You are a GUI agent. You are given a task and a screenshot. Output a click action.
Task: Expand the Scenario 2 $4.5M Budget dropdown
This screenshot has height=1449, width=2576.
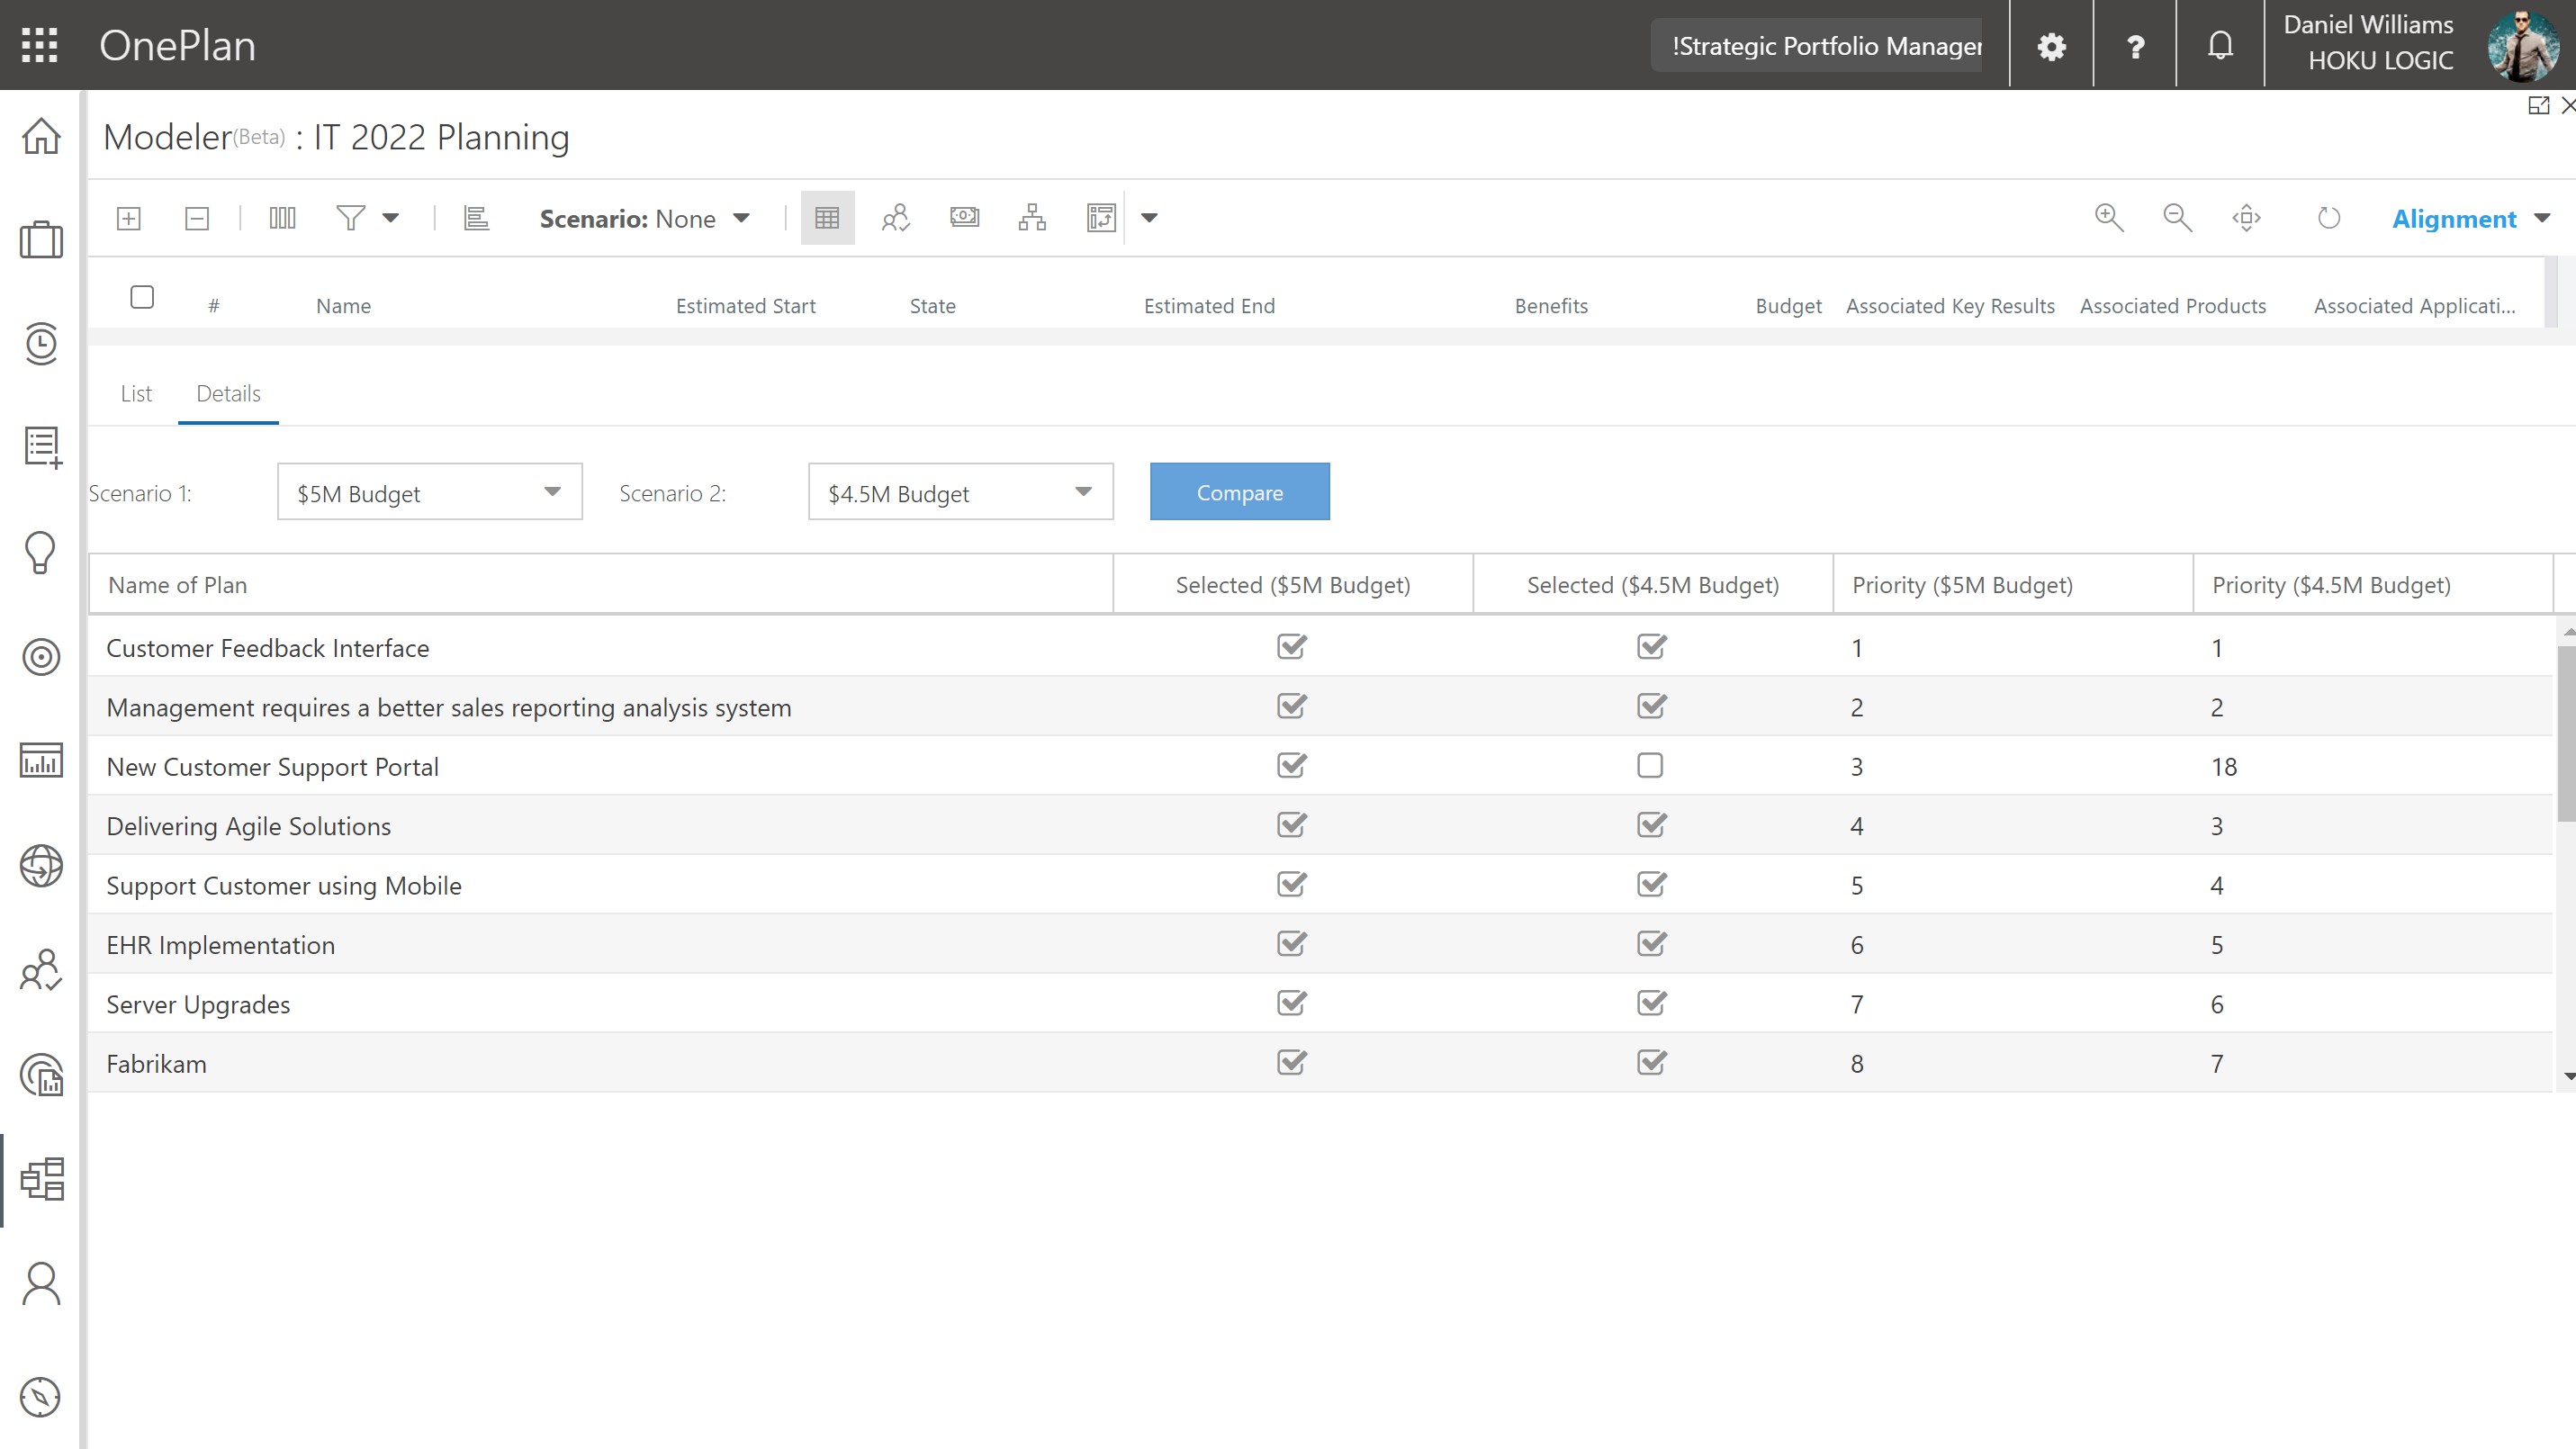coord(960,492)
